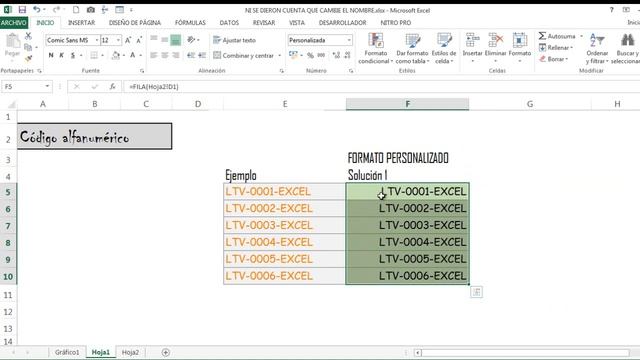Switch to Hoja2 sheet tab
Screen dimensions: 640x360
tap(130, 352)
